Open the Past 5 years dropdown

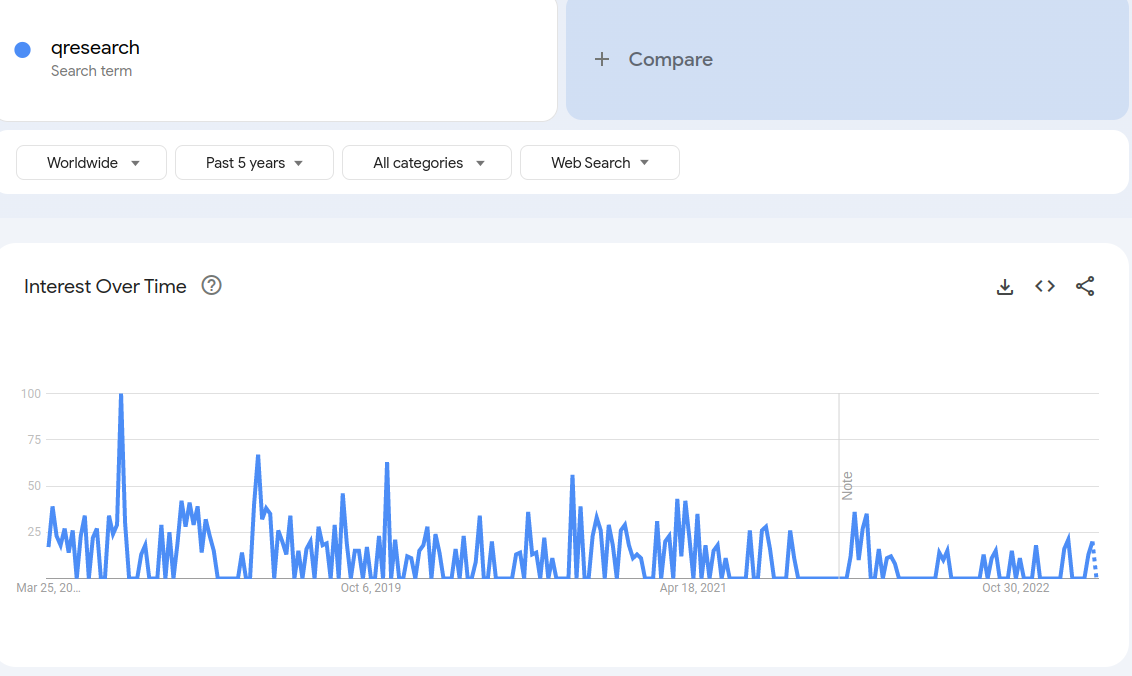point(254,162)
